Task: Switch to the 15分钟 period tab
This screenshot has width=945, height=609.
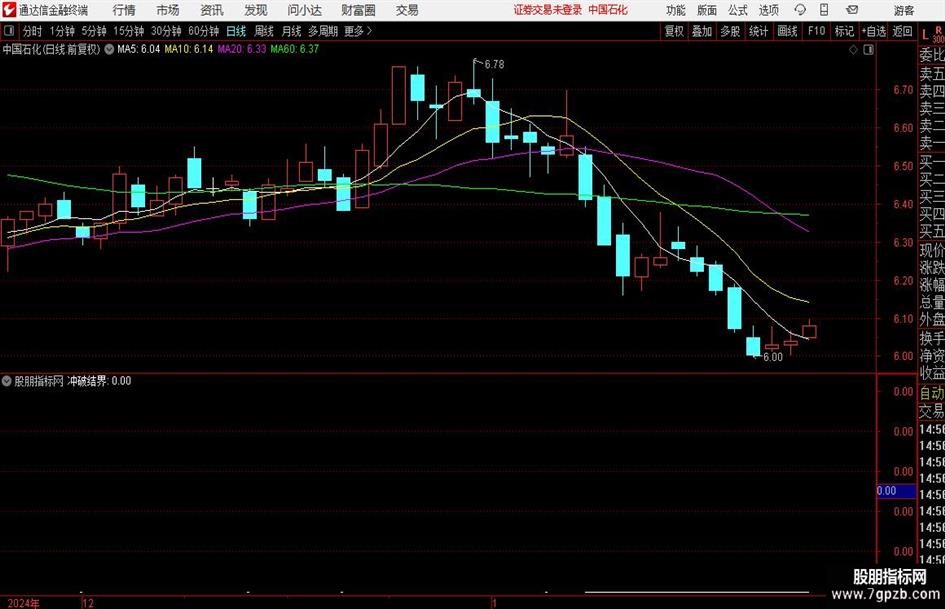Action: (128, 31)
